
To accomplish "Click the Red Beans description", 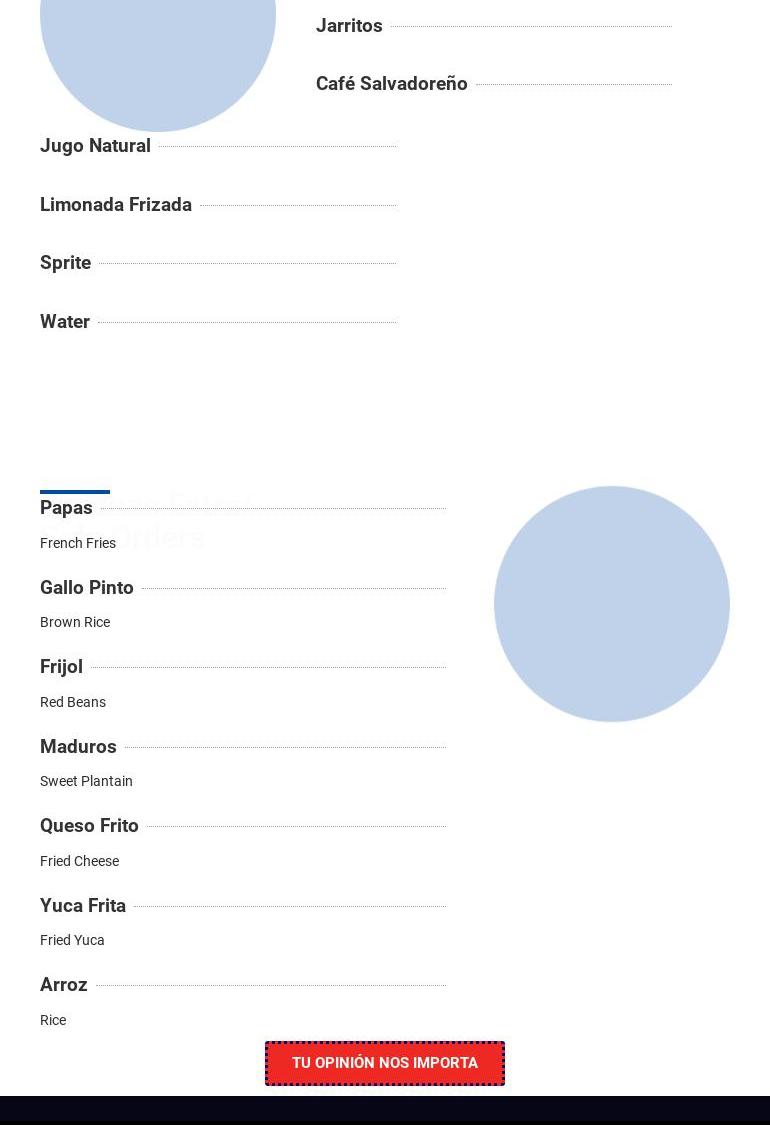I will (x=73, y=702).
